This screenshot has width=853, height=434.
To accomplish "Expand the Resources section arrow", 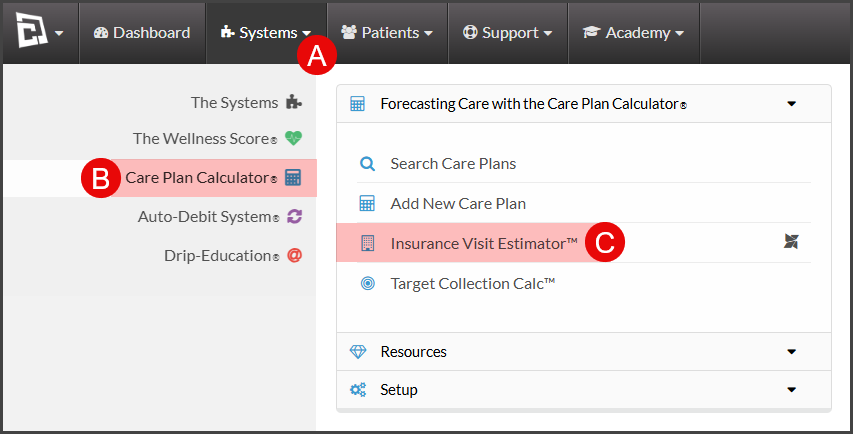I will [x=792, y=352].
